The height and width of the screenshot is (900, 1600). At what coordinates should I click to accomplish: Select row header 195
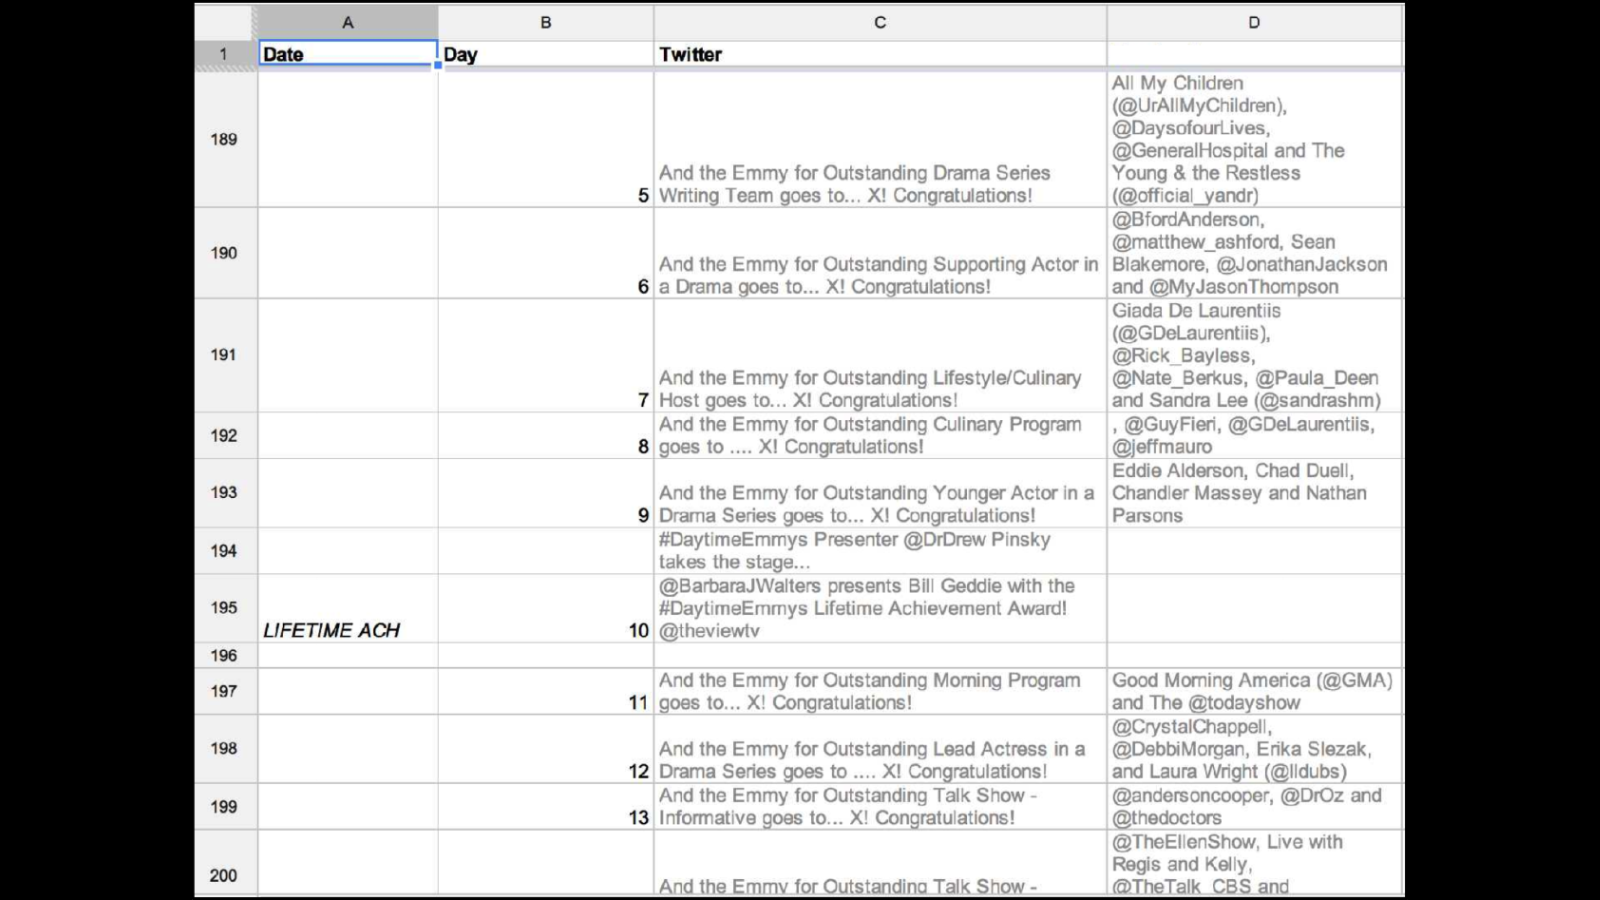[x=225, y=607]
